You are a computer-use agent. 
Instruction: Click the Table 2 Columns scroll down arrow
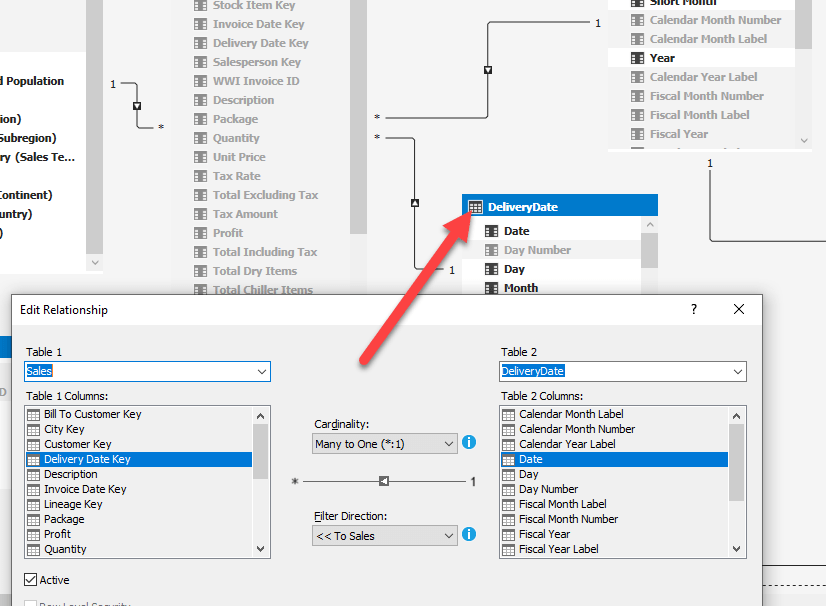[x=736, y=549]
